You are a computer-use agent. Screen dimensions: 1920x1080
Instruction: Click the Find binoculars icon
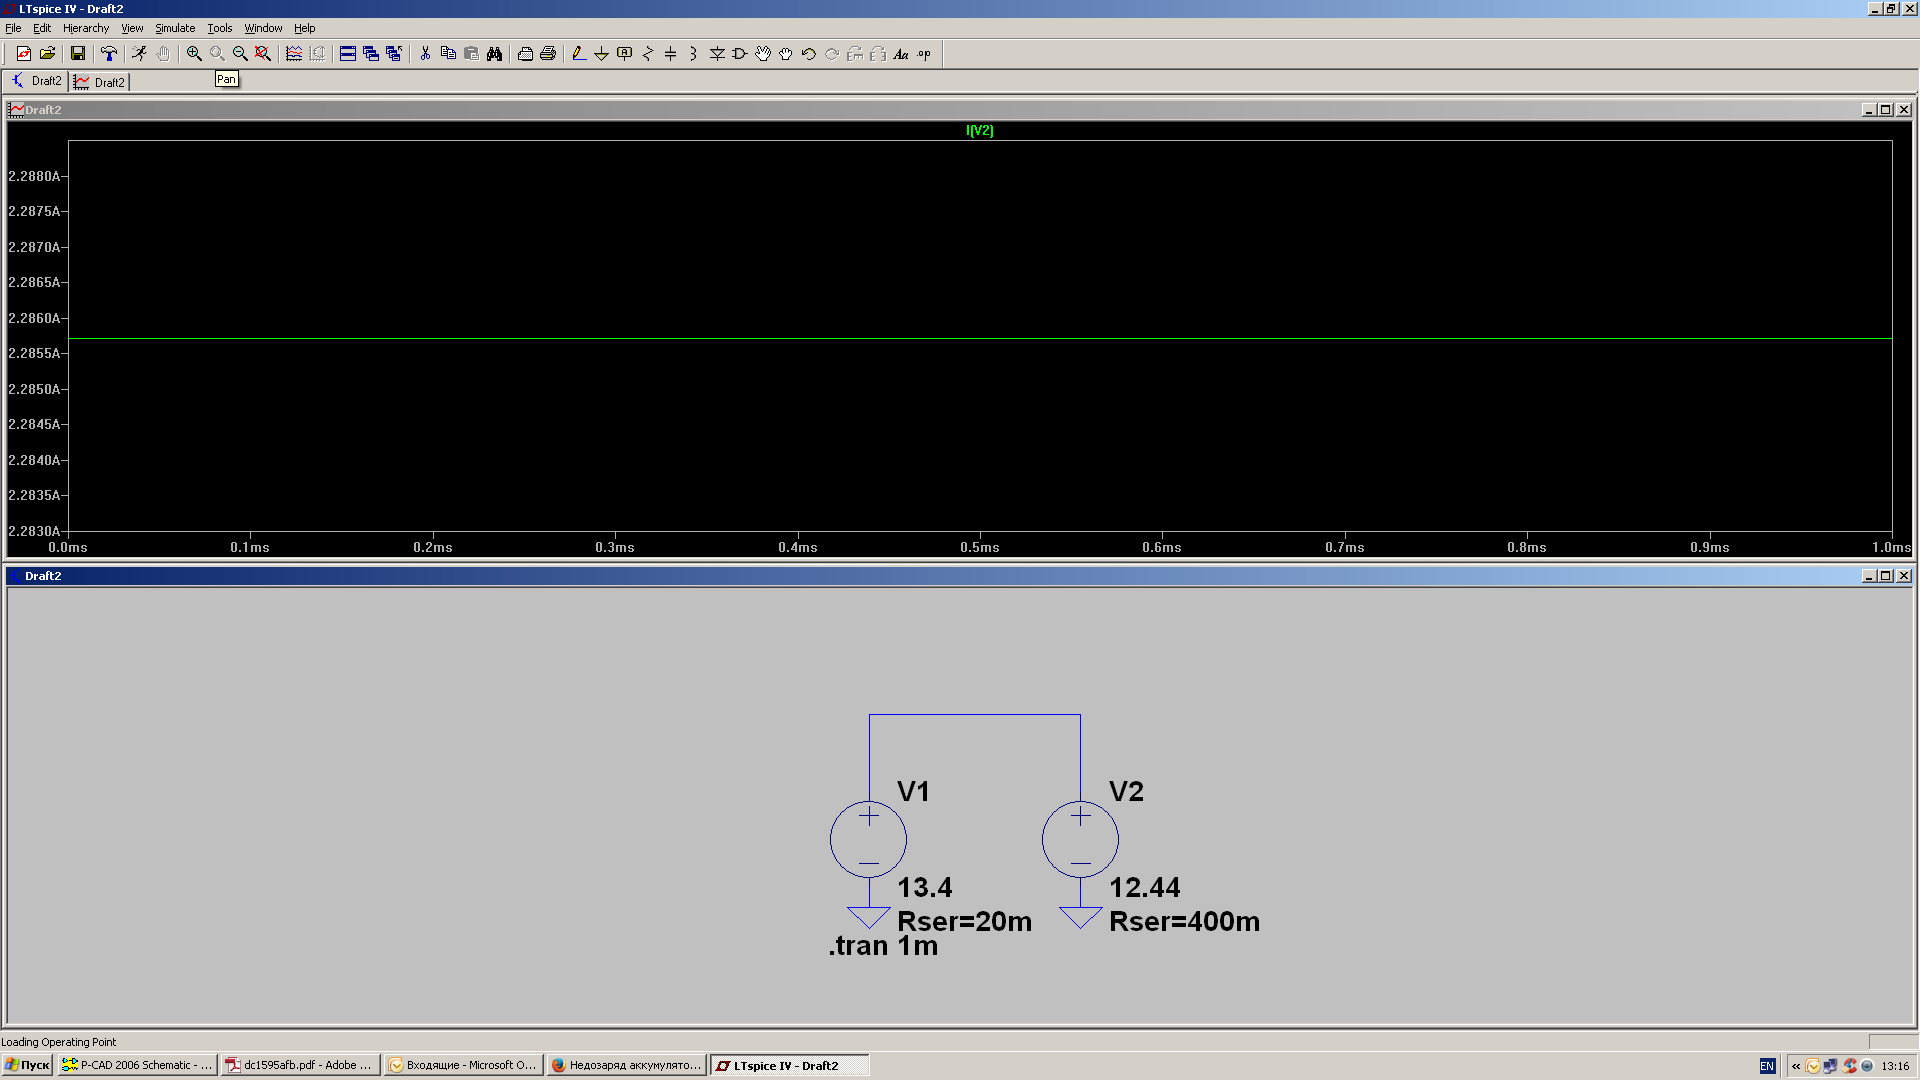494,54
